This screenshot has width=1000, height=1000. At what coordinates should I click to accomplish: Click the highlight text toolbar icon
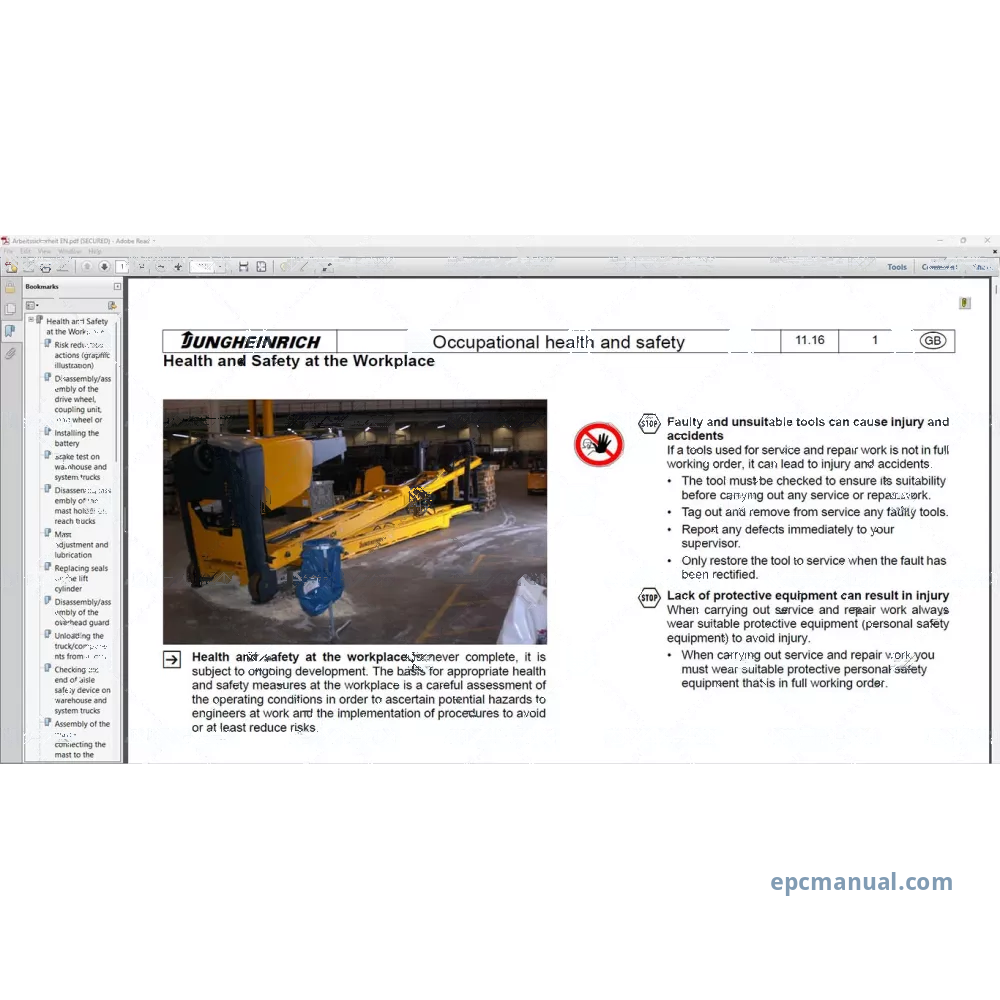click(x=305, y=267)
